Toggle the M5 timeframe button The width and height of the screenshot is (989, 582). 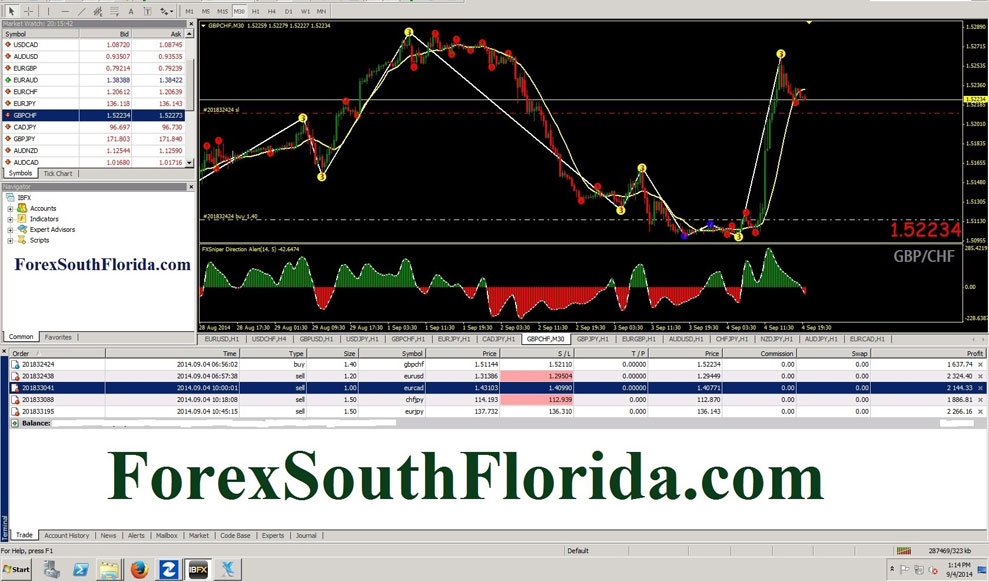[205, 11]
